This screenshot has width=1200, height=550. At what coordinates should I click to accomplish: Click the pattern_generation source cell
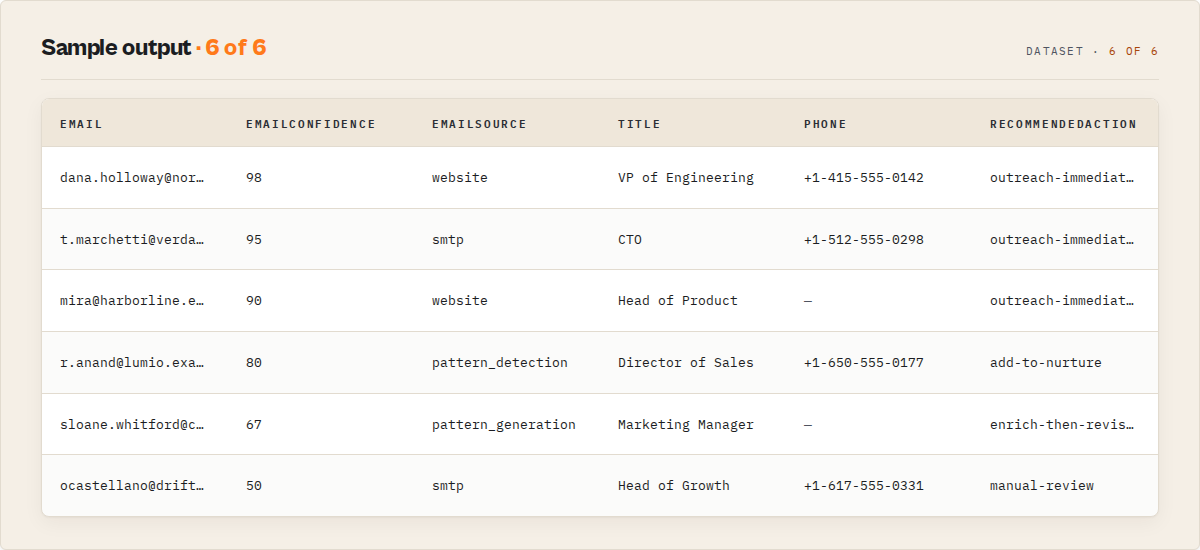coord(504,424)
